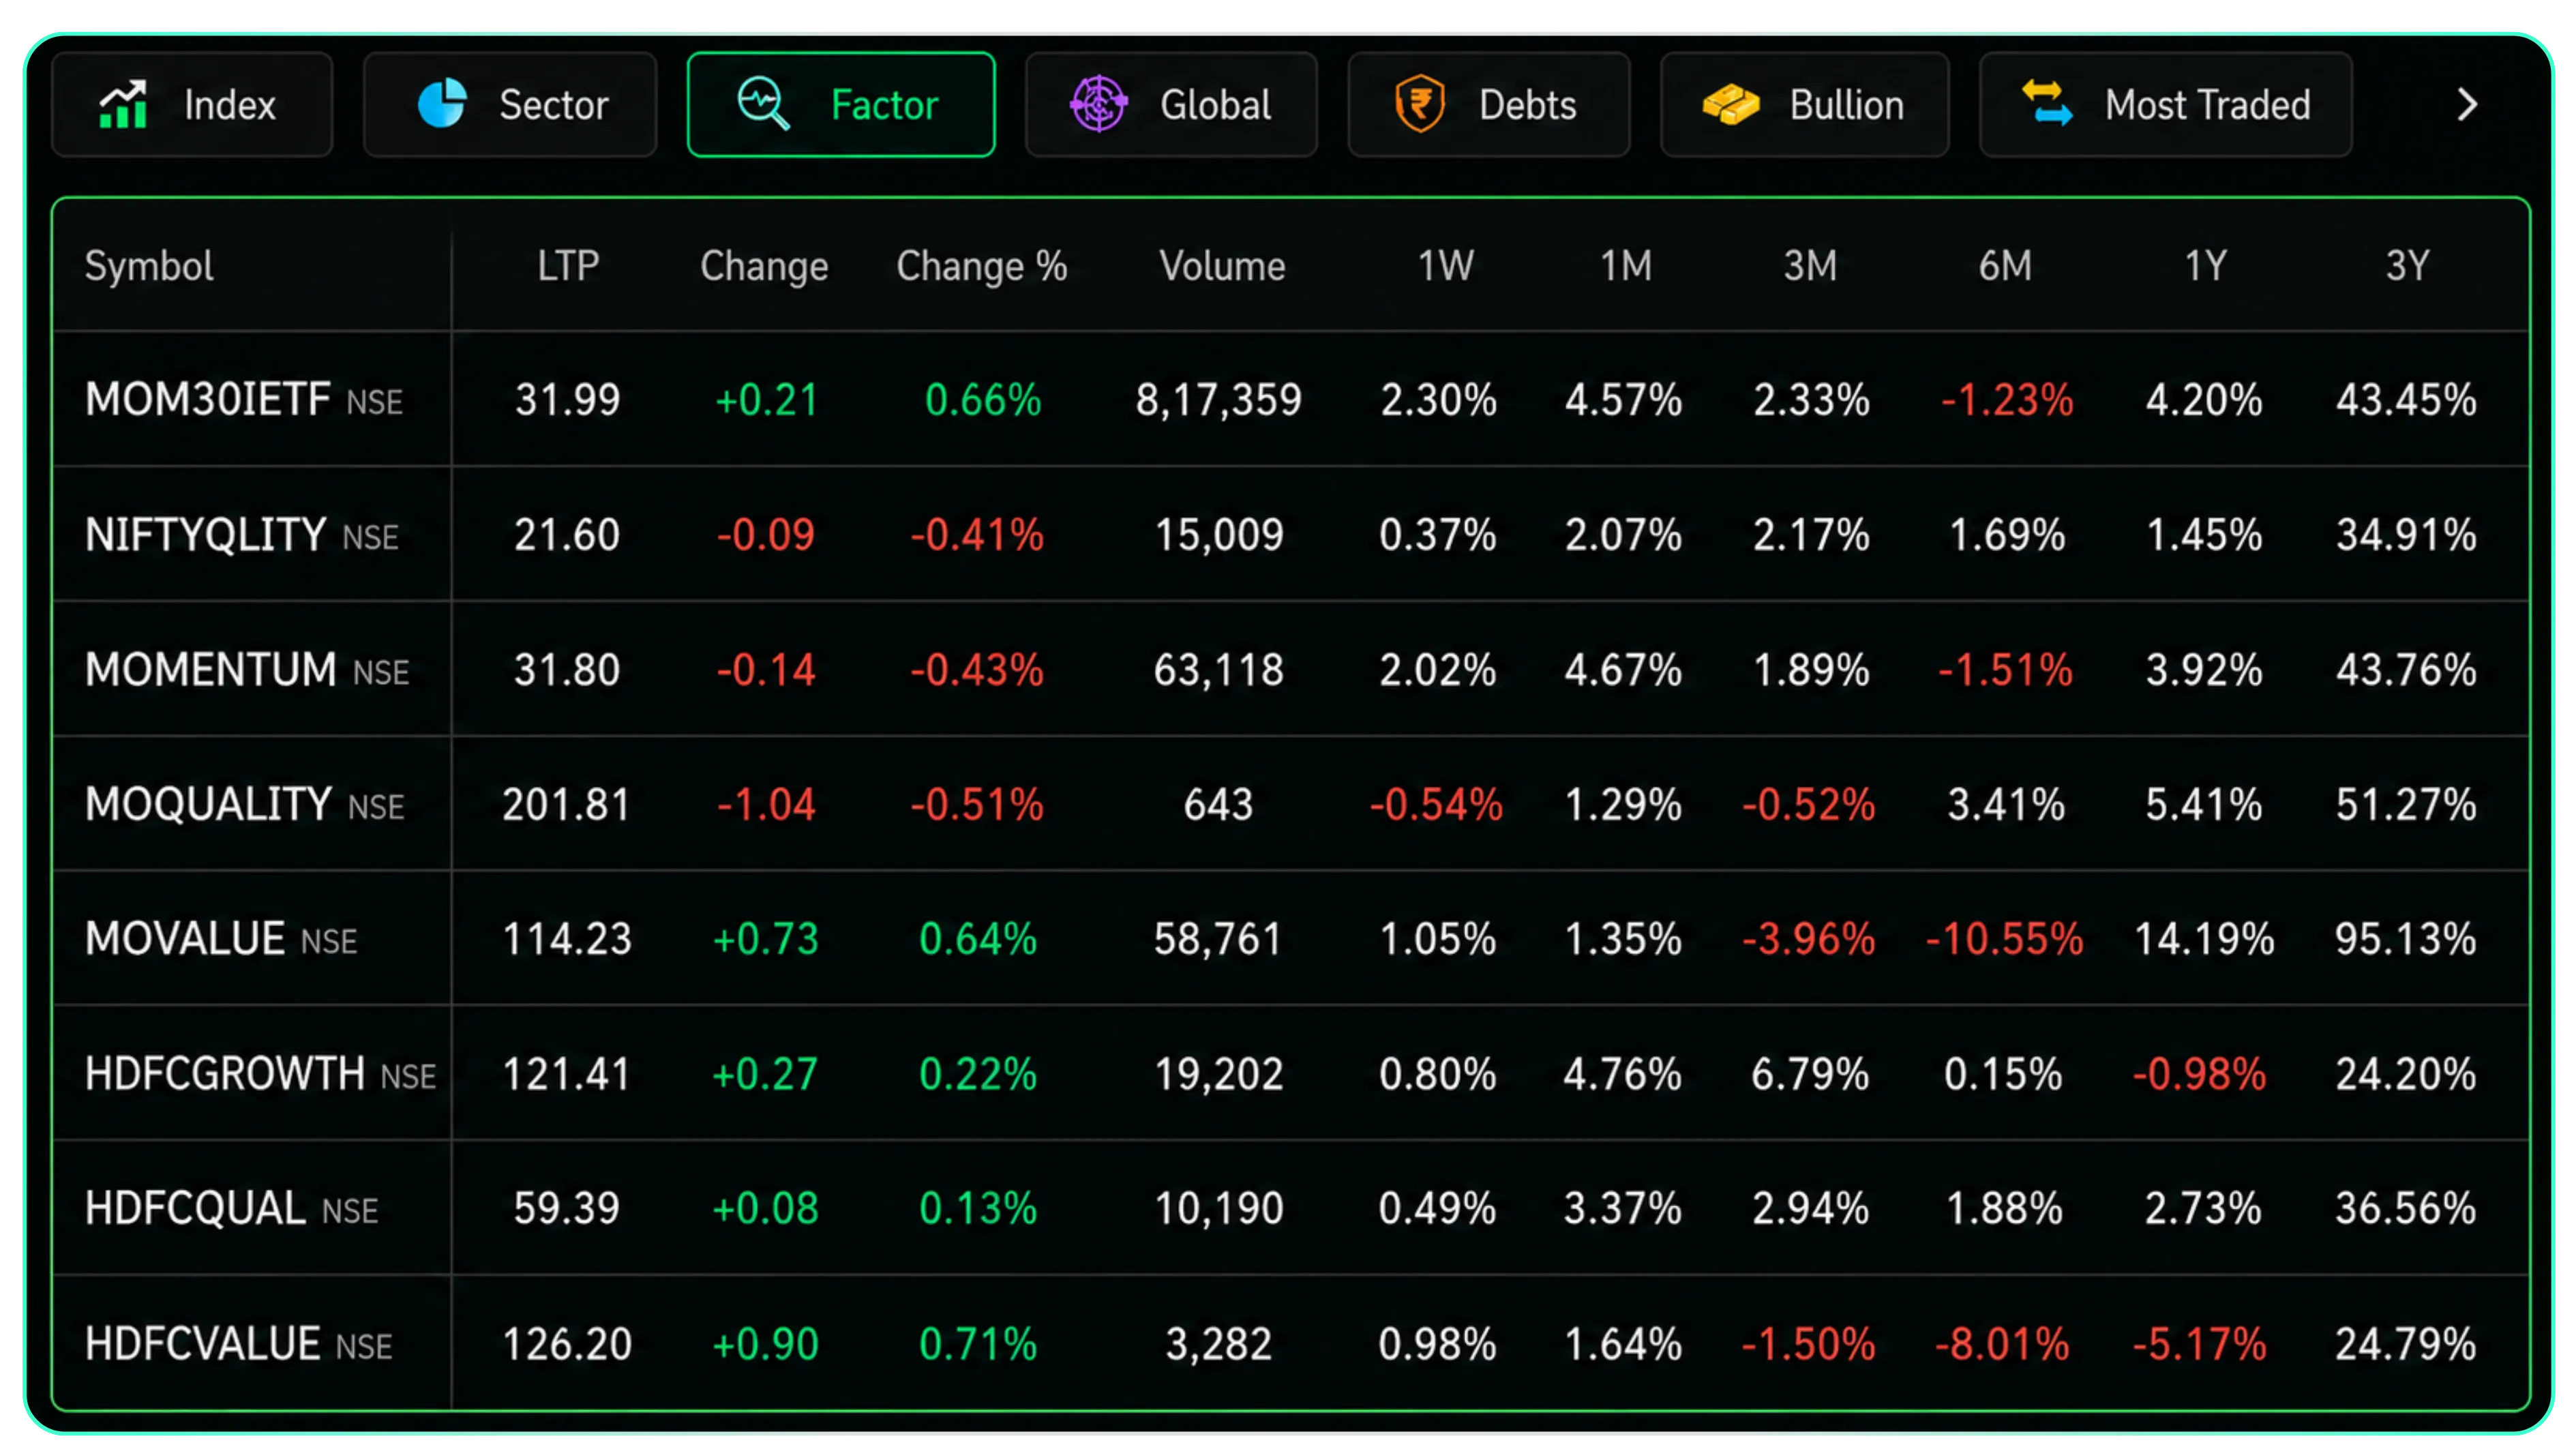Click NIFTYQLITY volume 15,009
The image size is (2576, 1449).
pos(1219,535)
